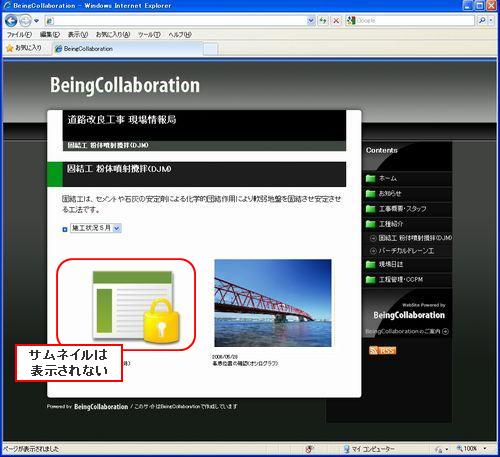The height and width of the screenshot is (457, 500).
Task: Click the 現場日誌 folder icon
Action: (x=371, y=265)
